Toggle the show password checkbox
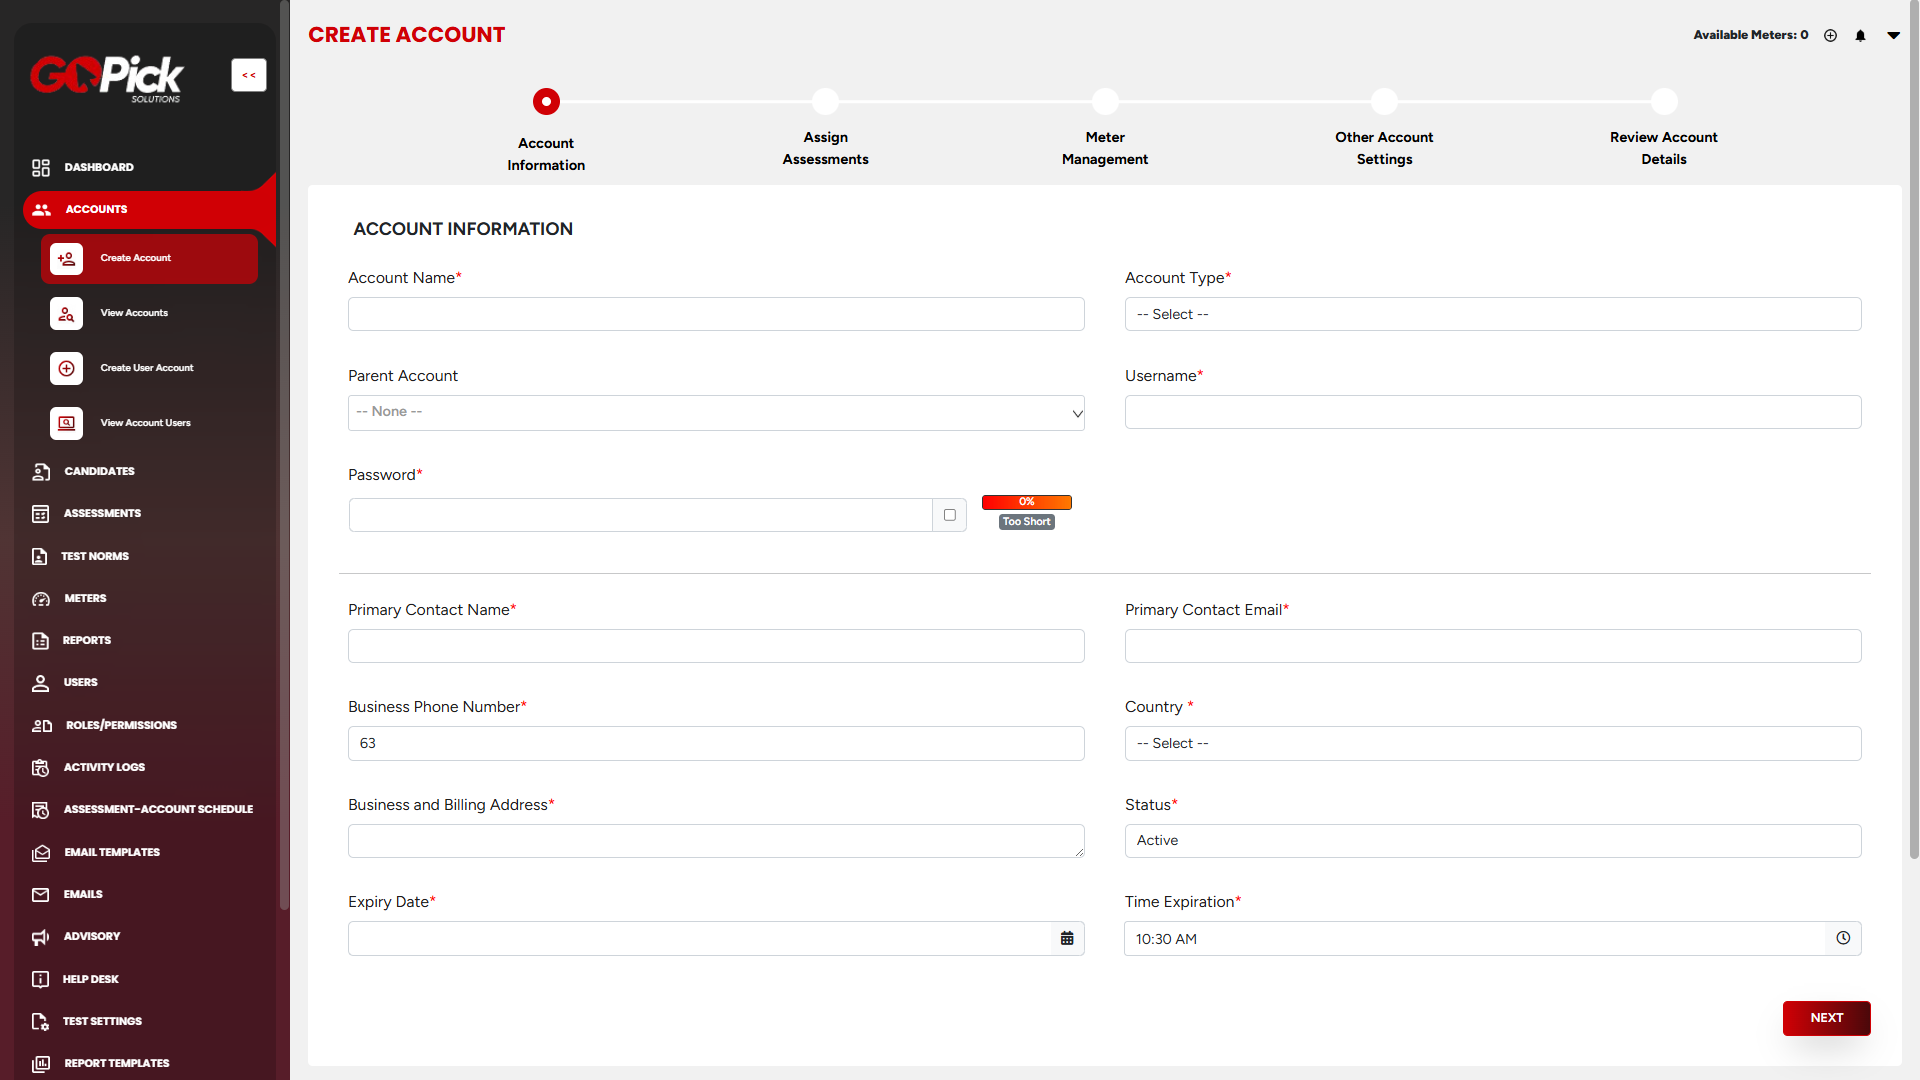 coord(950,515)
